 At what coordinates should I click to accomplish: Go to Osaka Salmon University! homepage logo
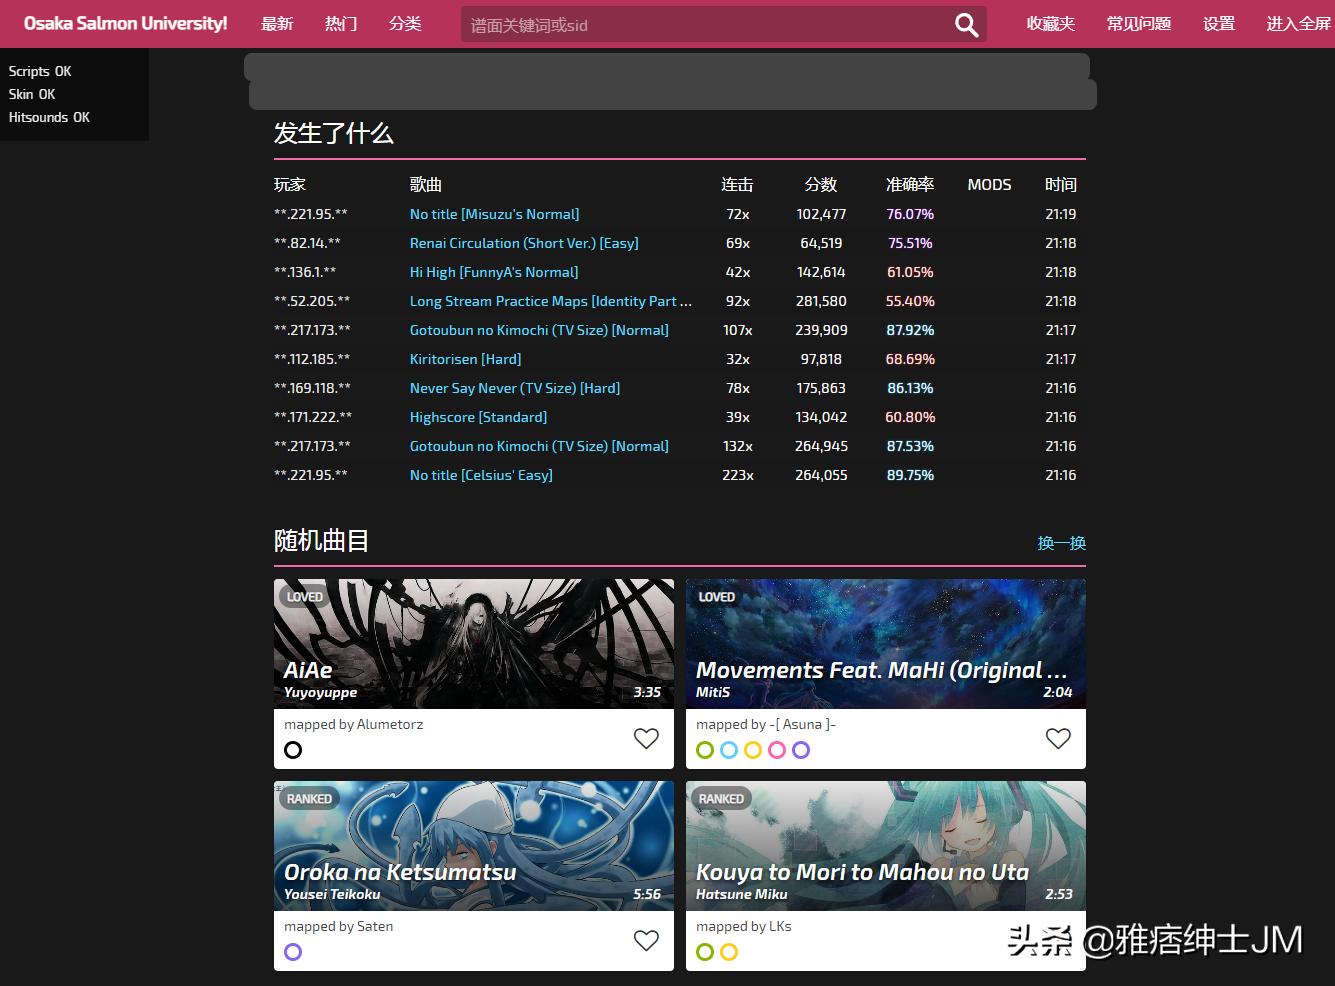(125, 24)
